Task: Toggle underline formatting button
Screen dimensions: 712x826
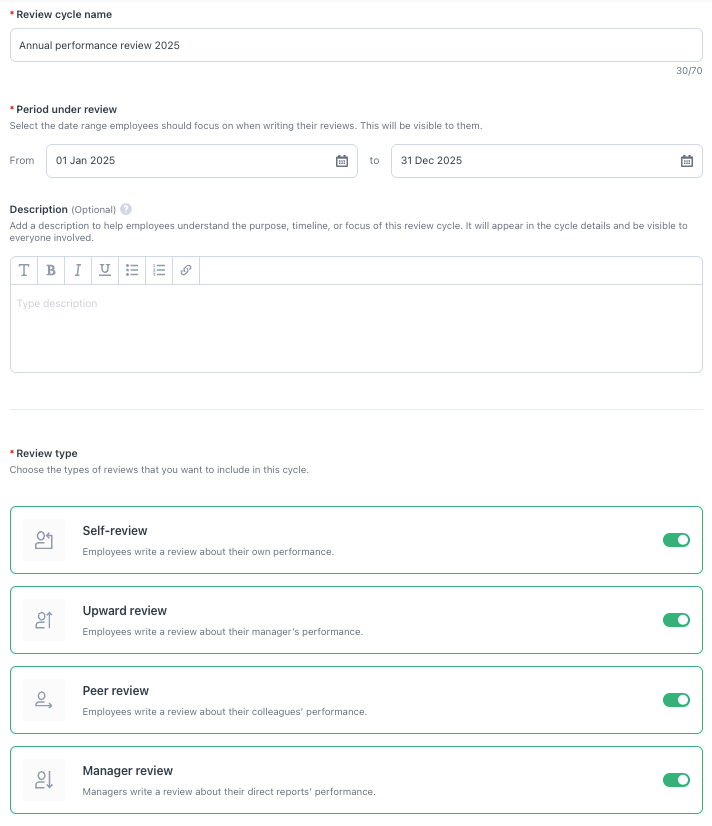Action: 105,271
